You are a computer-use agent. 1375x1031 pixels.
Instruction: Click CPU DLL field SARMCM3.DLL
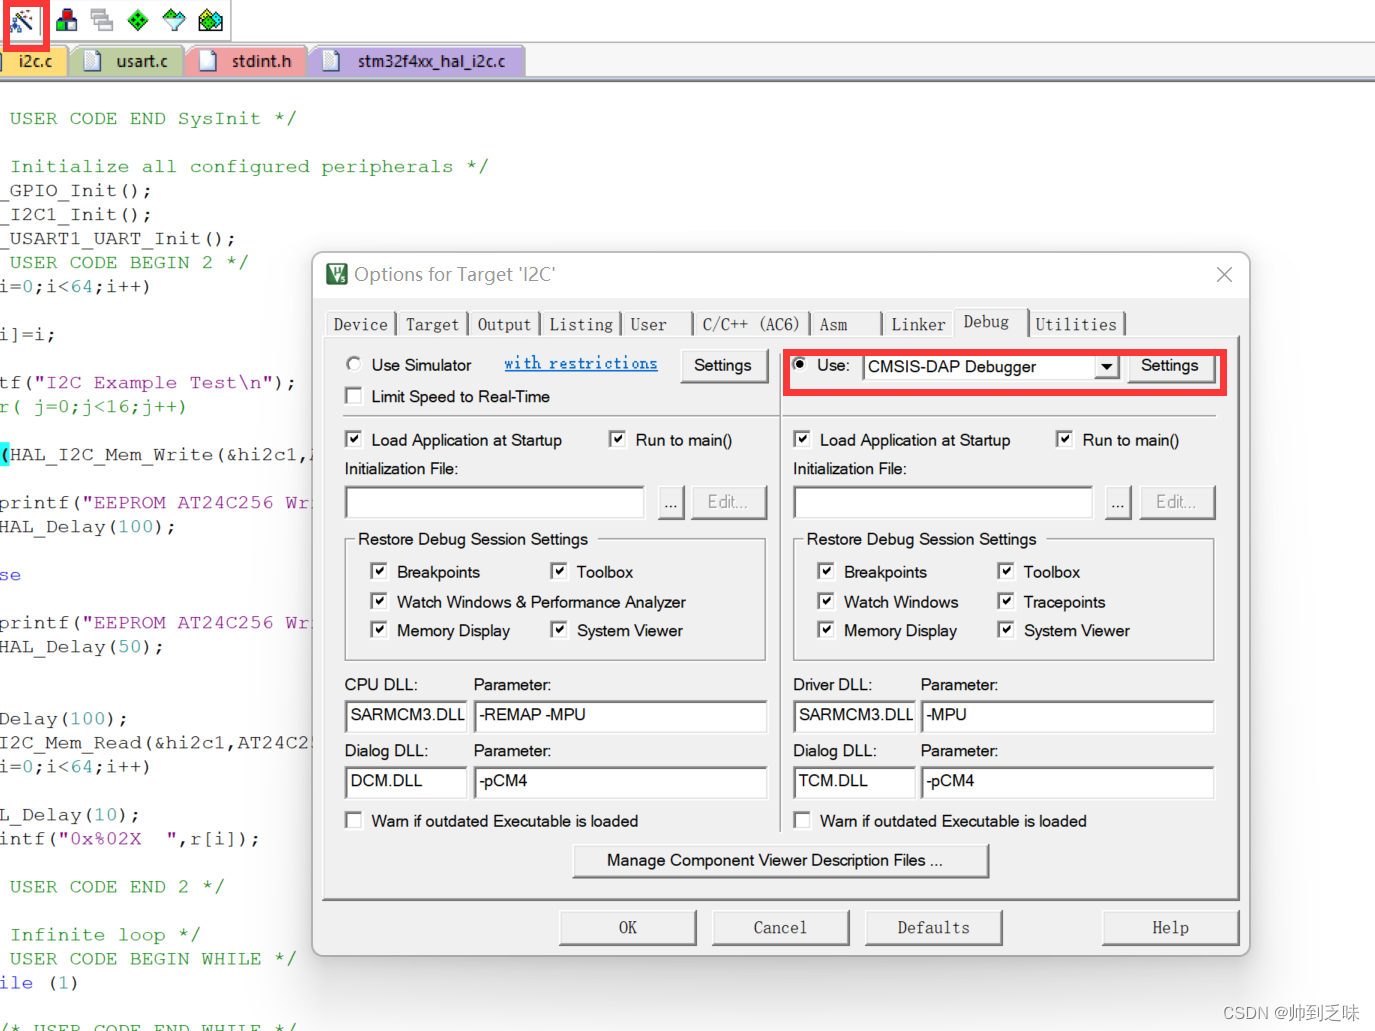click(407, 715)
